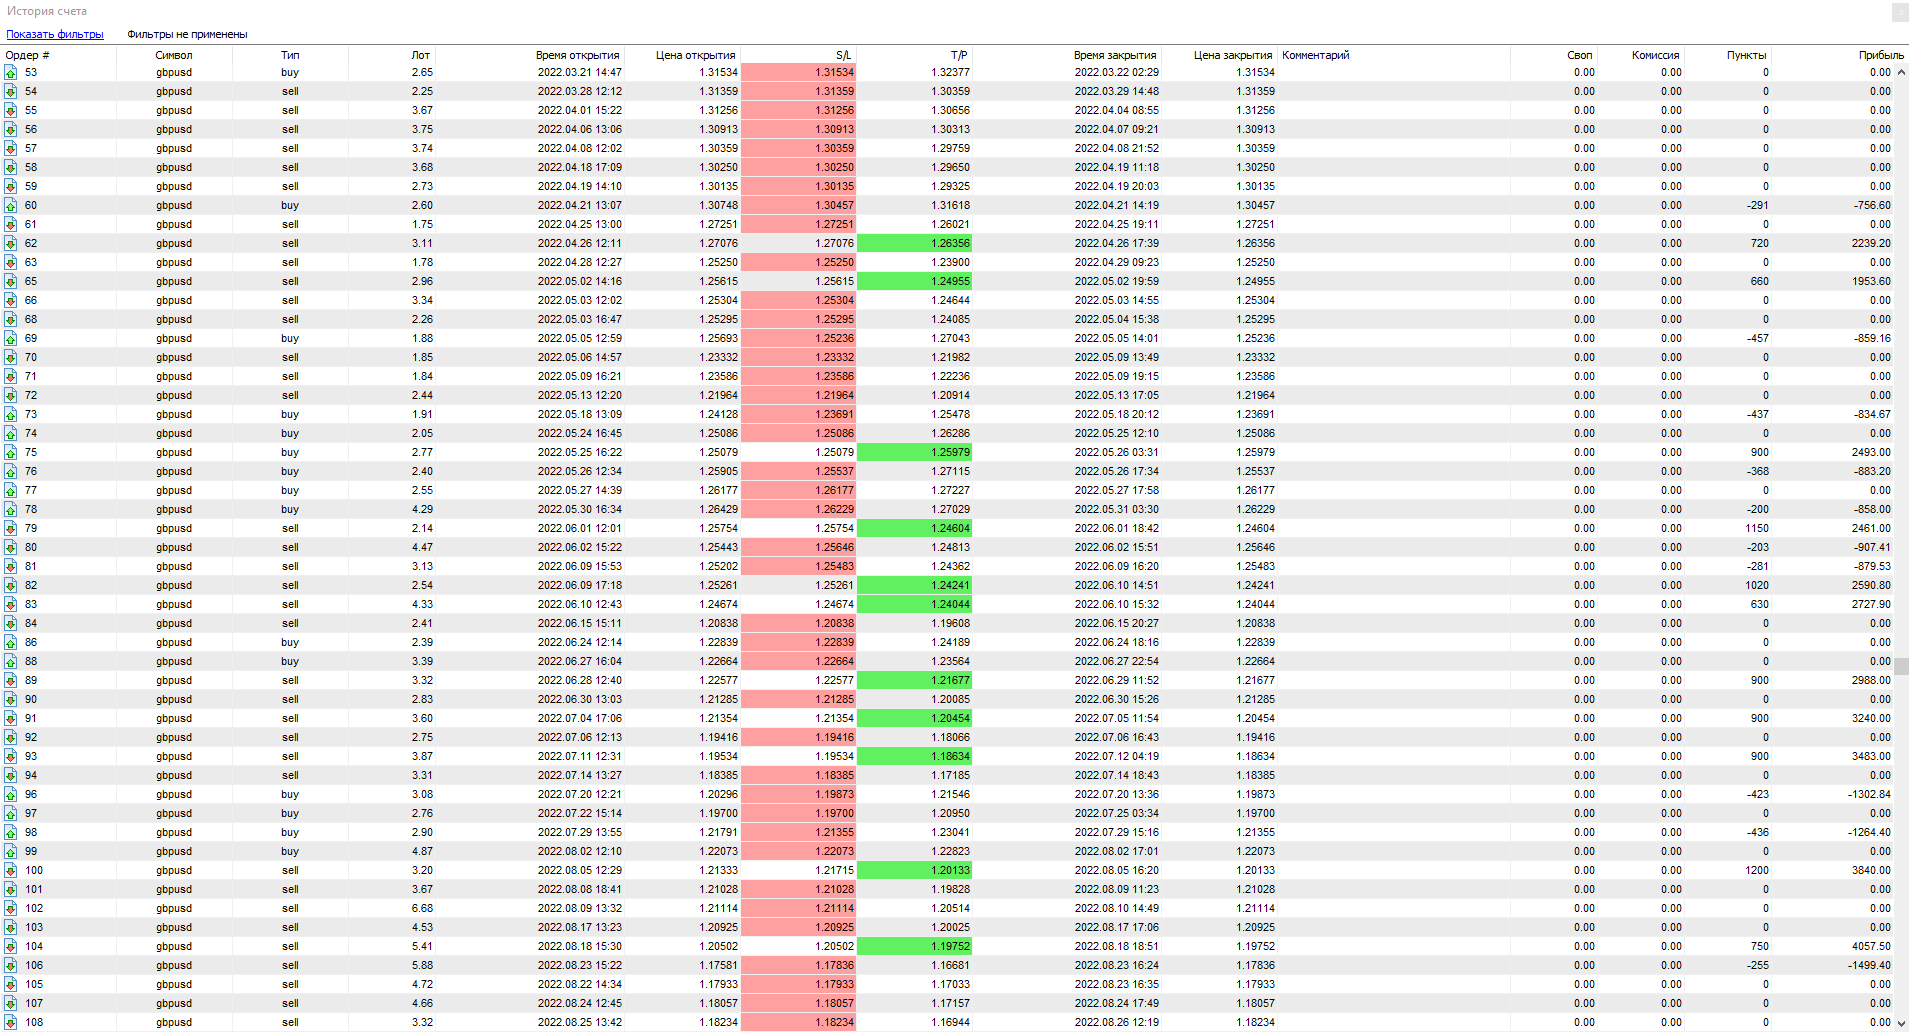Select the buy icon of order 75
Image resolution: width=1909 pixels, height=1033 pixels.
pos(11,452)
